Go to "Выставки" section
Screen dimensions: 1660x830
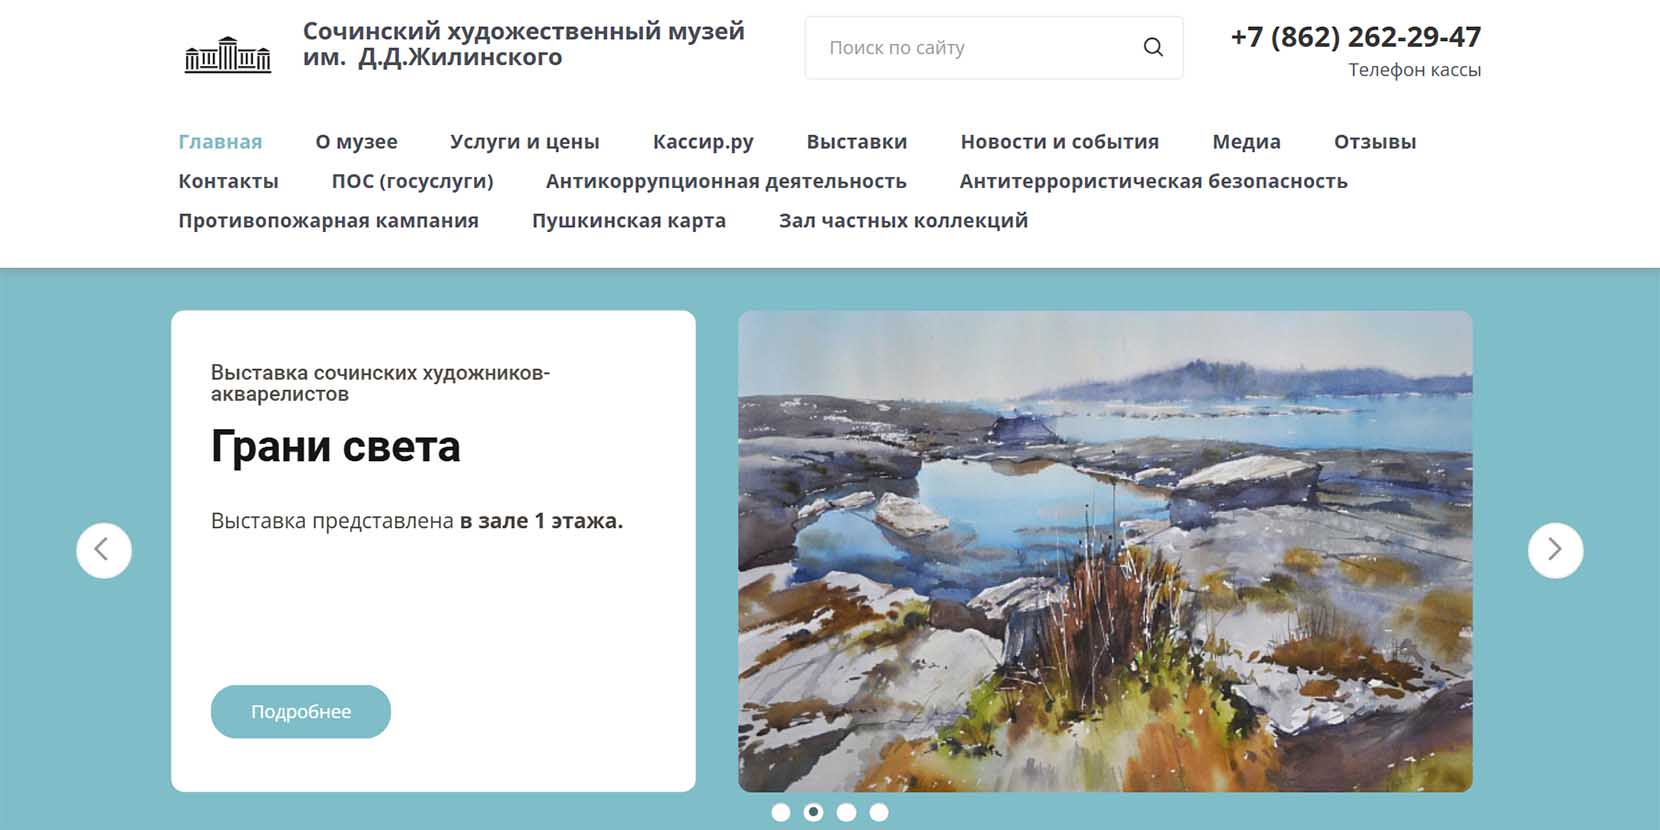pyautogui.click(x=857, y=142)
